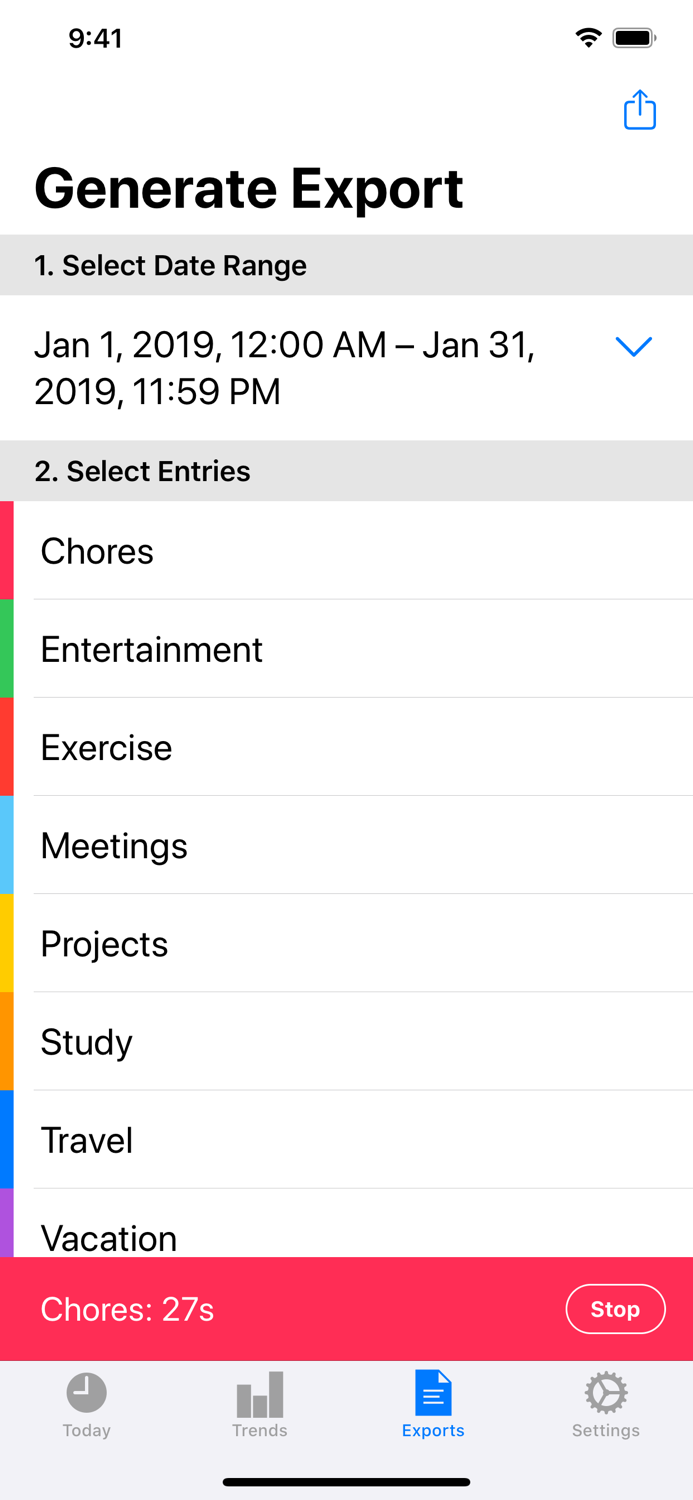Viewport: 693px width, 1500px height.
Task: Stop the running Chores timer
Action: [615, 1309]
